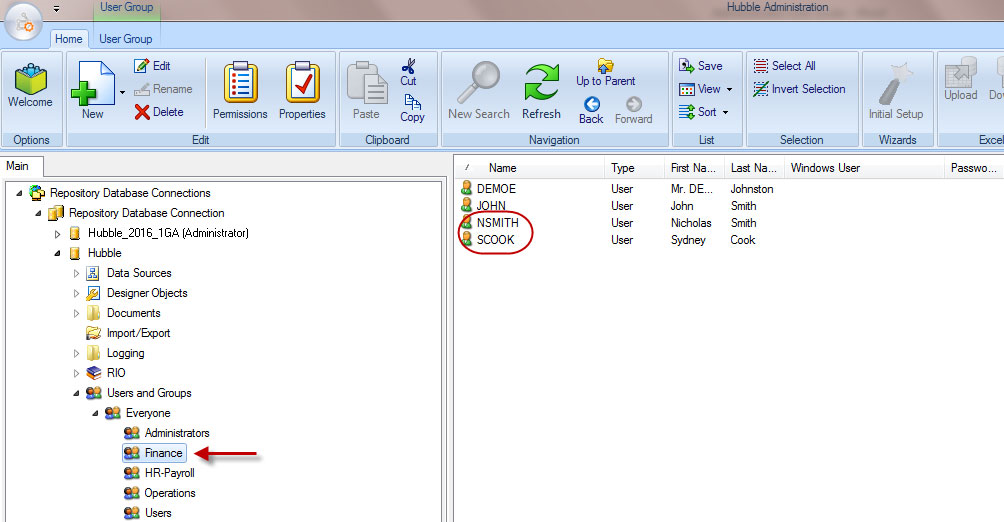Select the Main panel tab
Image resolution: width=1004 pixels, height=522 pixels.
pos(19,166)
